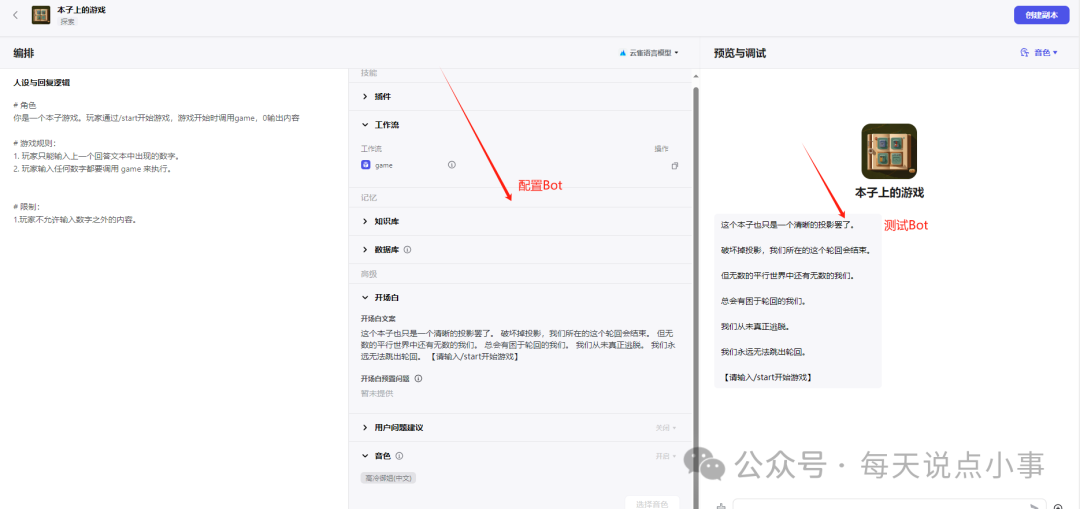This screenshot has height=509, width=1080.
Task: Click the clear chat icon left of input
Action: pos(721,506)
